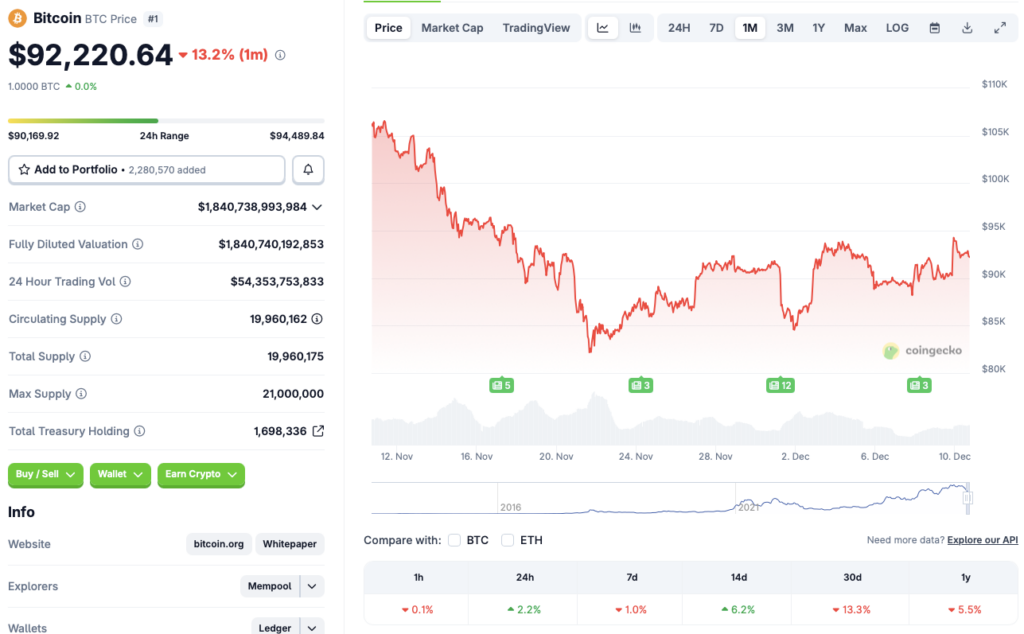
Task: Open the Explore our API link
Action: [x=981, y=539]
